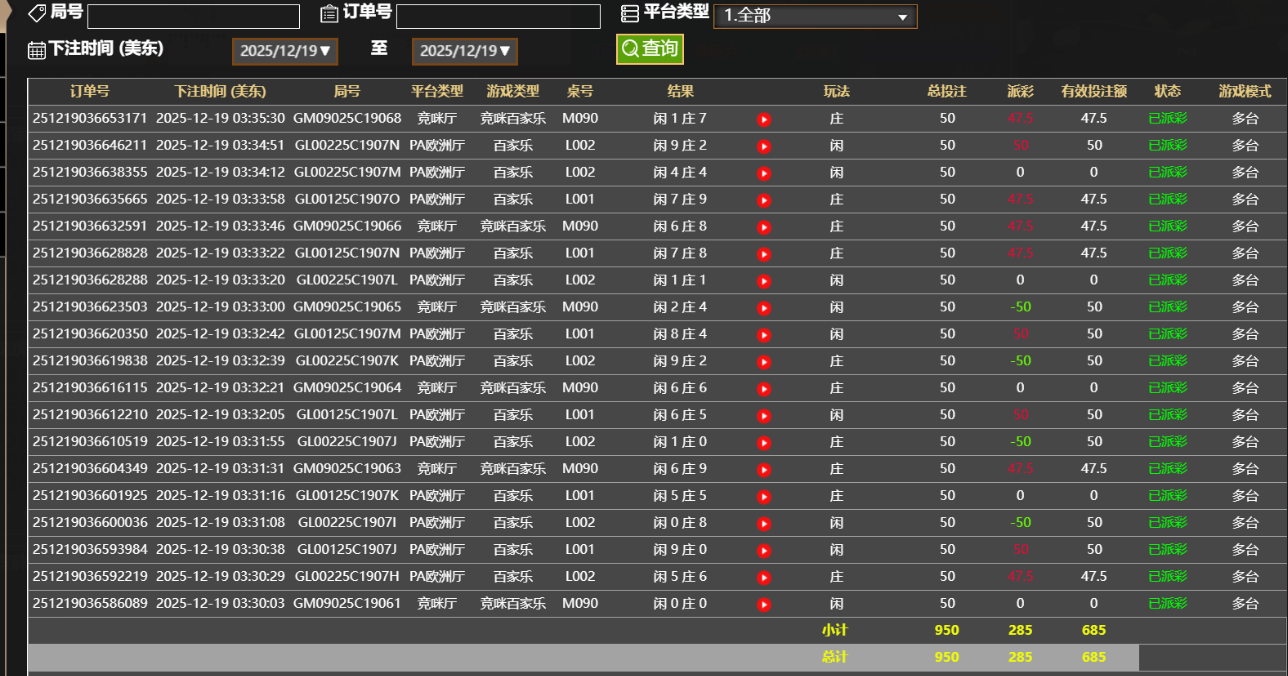Play the replay for the 03:31:55 record
The height and width of the screenshot is (676, 1288).
coord(764,442)
